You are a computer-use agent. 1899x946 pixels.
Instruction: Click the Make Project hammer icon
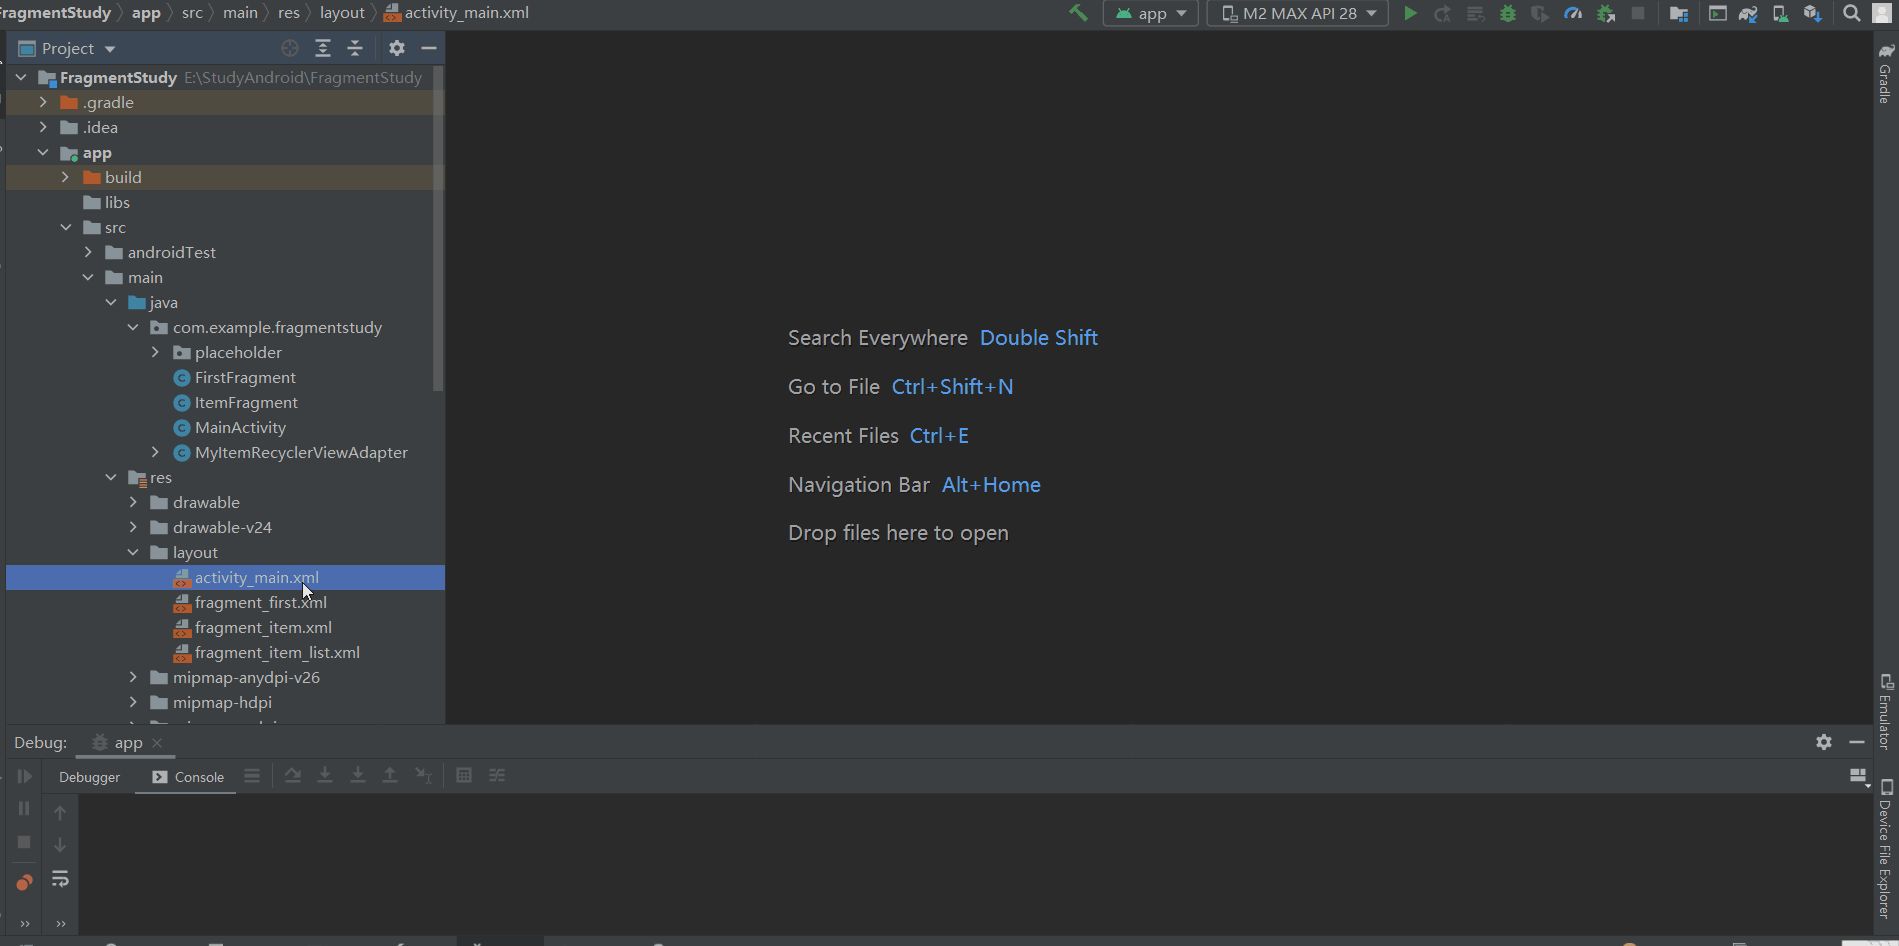(1078, 13)
